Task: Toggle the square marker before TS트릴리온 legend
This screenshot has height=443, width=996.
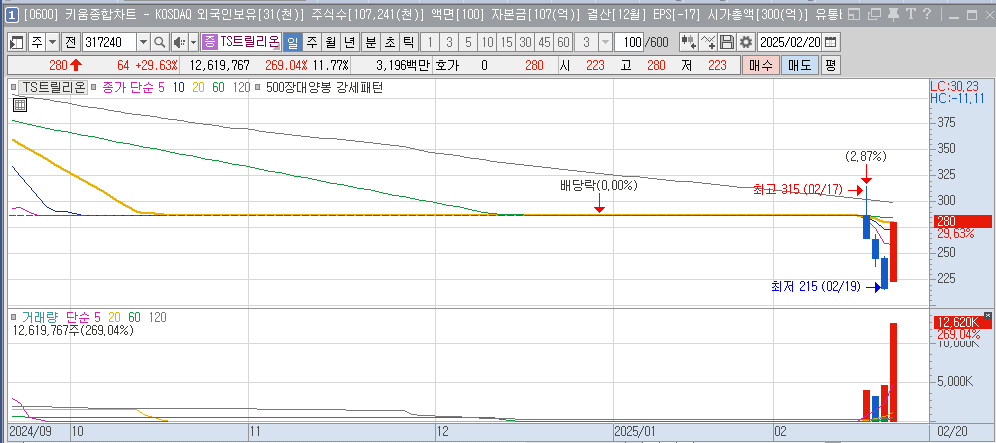Action: [14, 88]
